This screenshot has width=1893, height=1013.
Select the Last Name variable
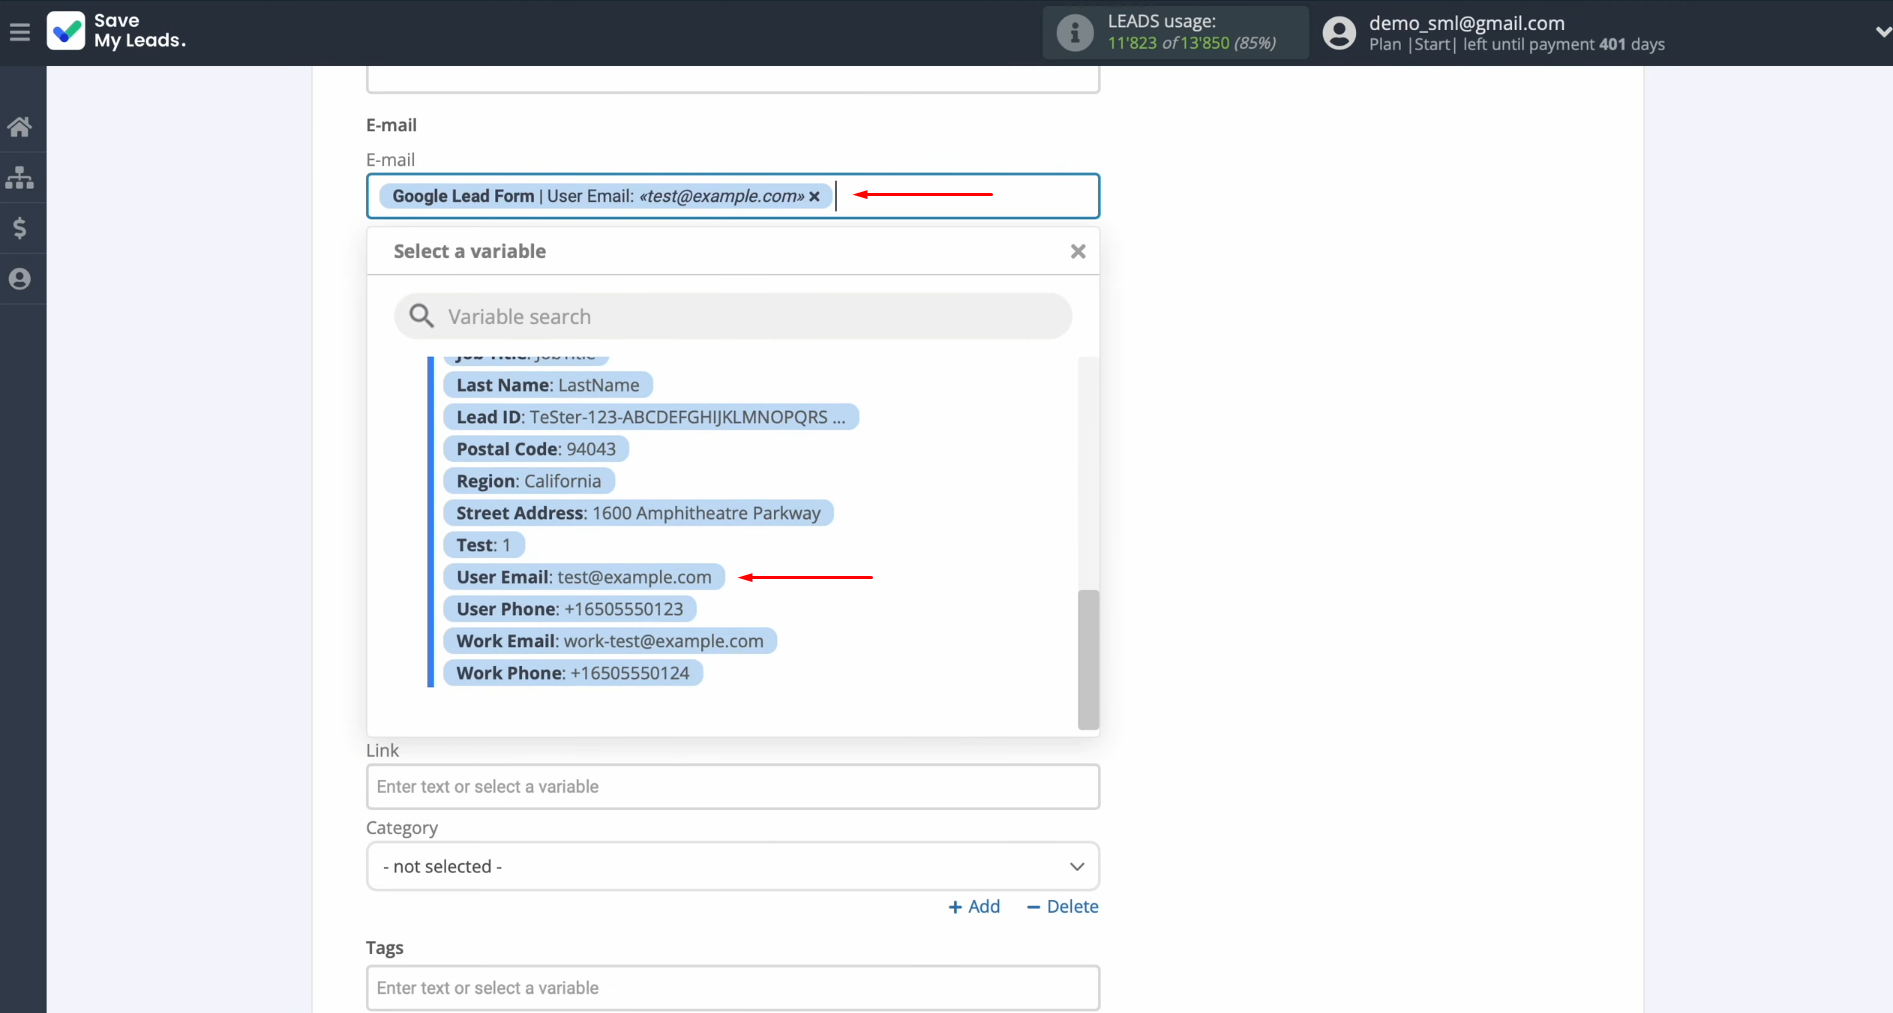click(548, 385)
